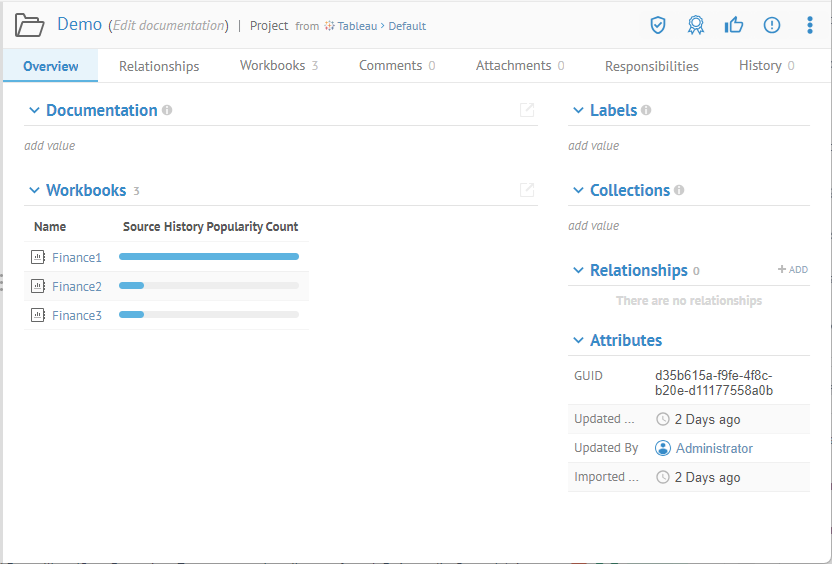This screenshot has width=832, height=564.
Task: Collapse the Relationships panel chevron
Action: point(578,271)
